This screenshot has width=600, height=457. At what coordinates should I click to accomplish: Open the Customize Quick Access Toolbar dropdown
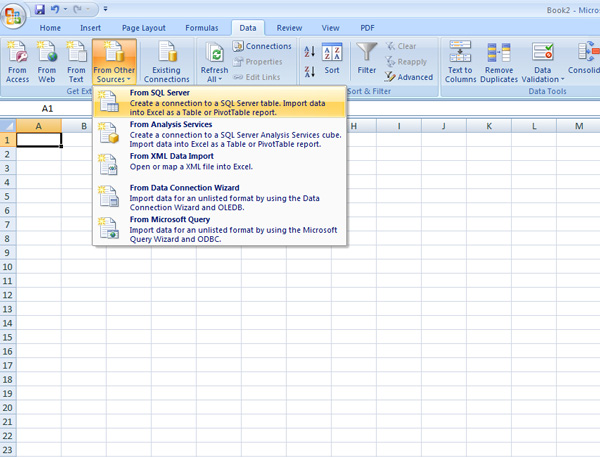[105, 9]
